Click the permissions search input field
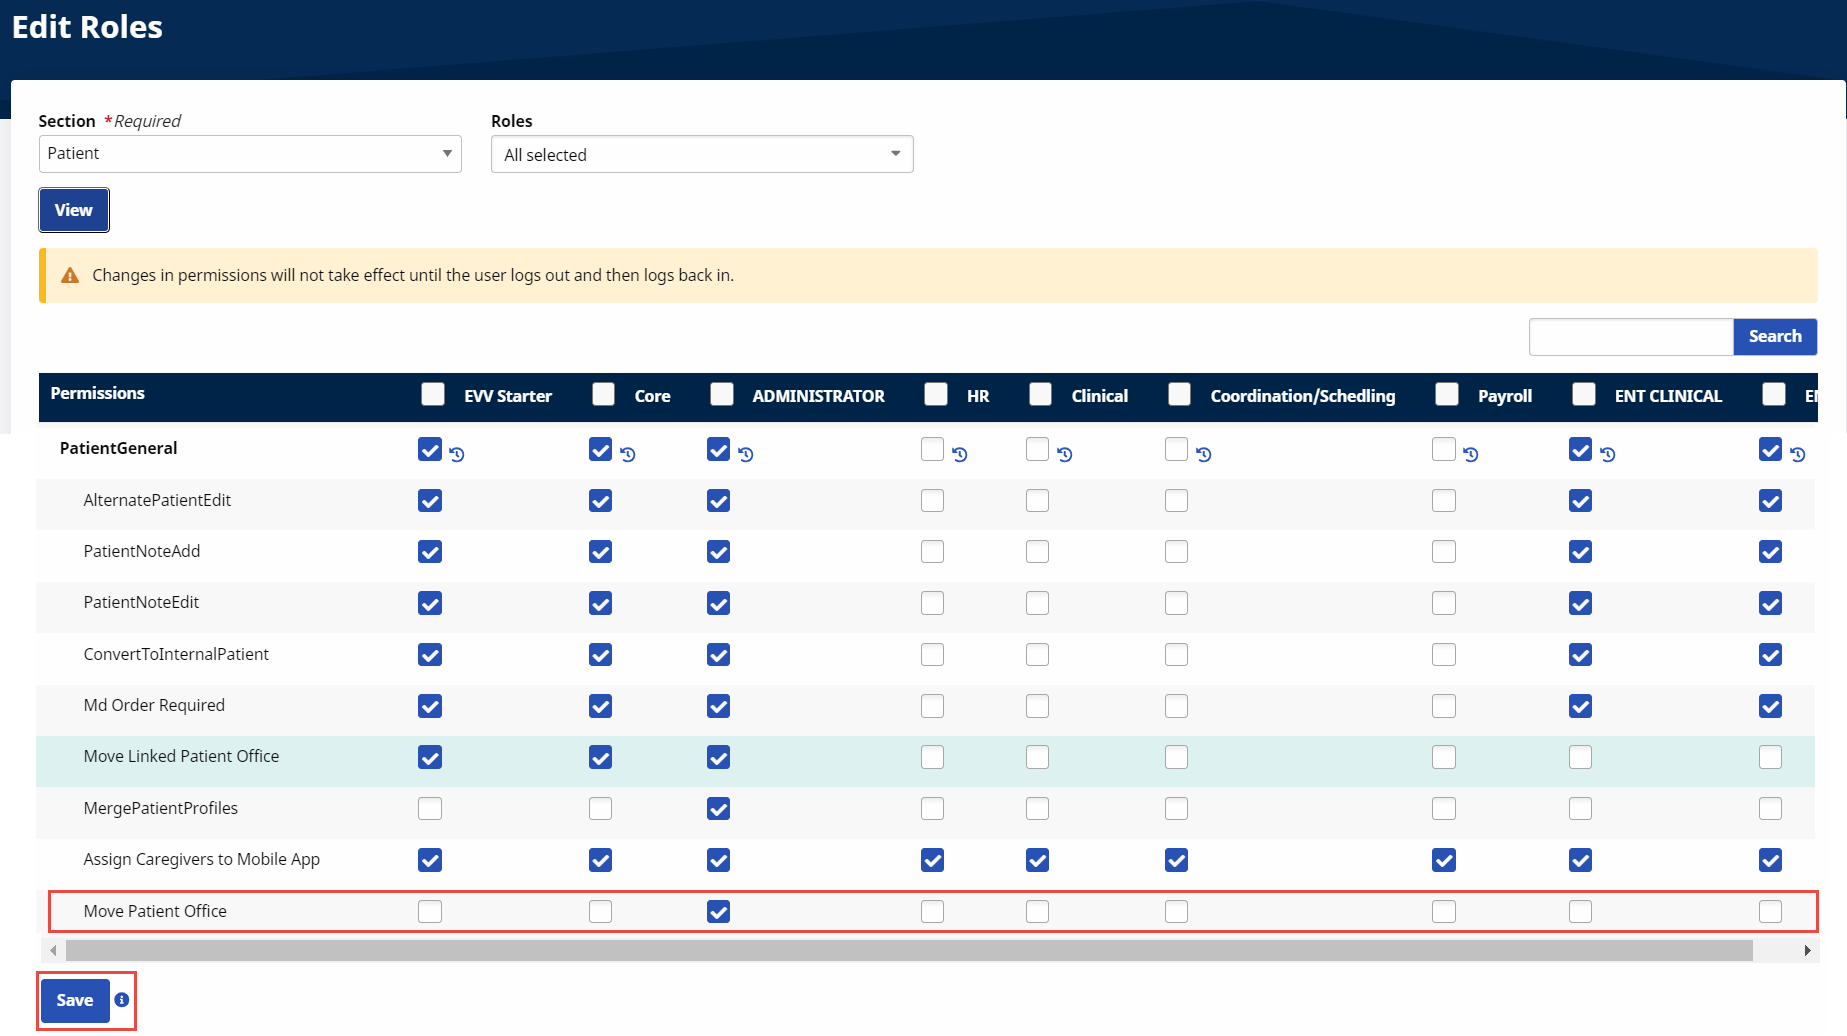1847x1036 pixels. pos(1630,337)
